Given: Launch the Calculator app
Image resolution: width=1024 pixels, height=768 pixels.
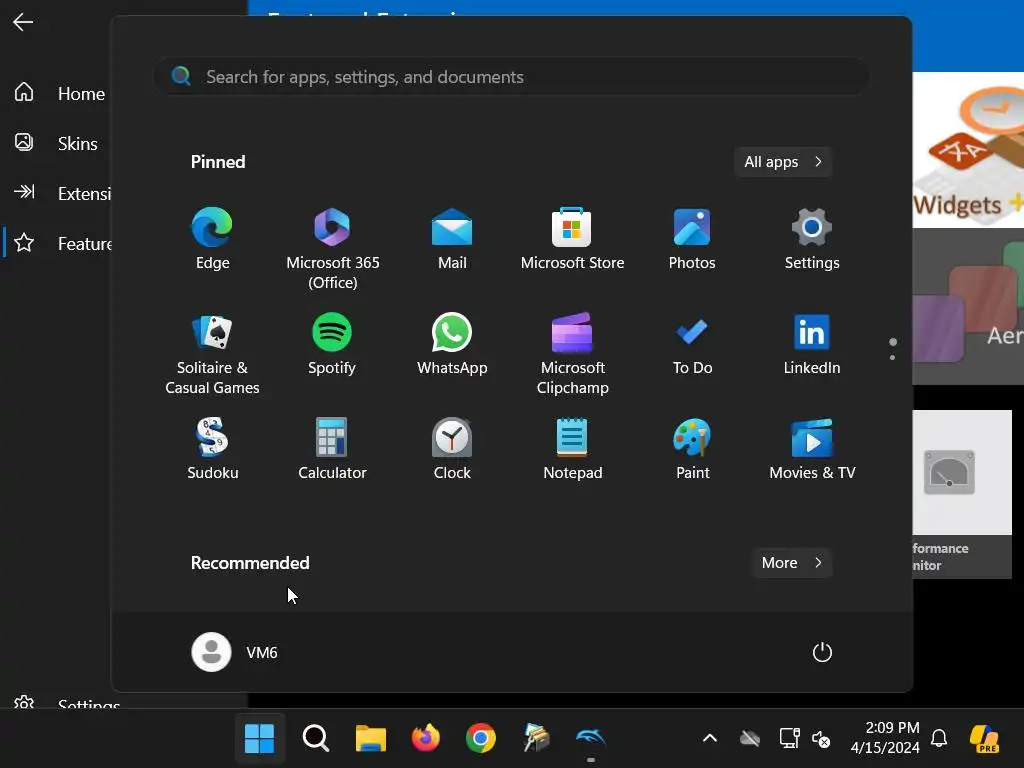Looking at the screenshot, I should (x=332, y=449).
